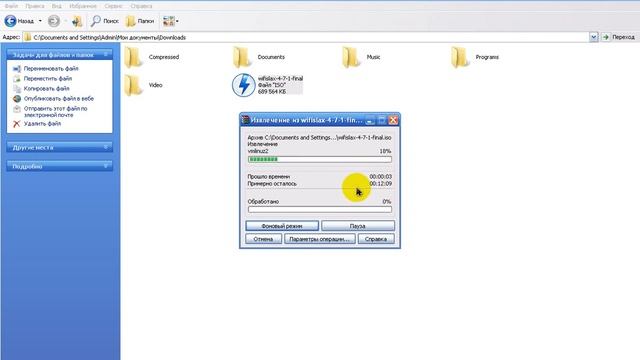The height and width of the screenshot is (360, 640).
Task: Open the Правка menu
Action: [35, 6]
